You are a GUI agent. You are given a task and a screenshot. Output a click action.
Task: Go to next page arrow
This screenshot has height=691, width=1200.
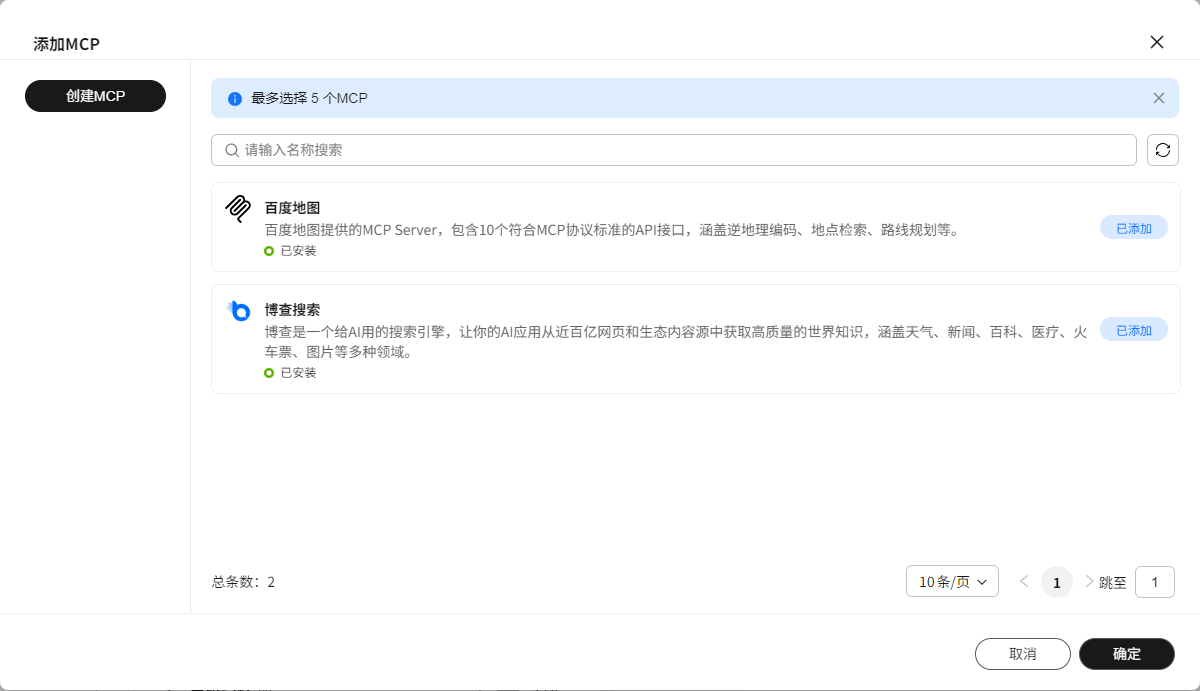(x=1089, y=581)
